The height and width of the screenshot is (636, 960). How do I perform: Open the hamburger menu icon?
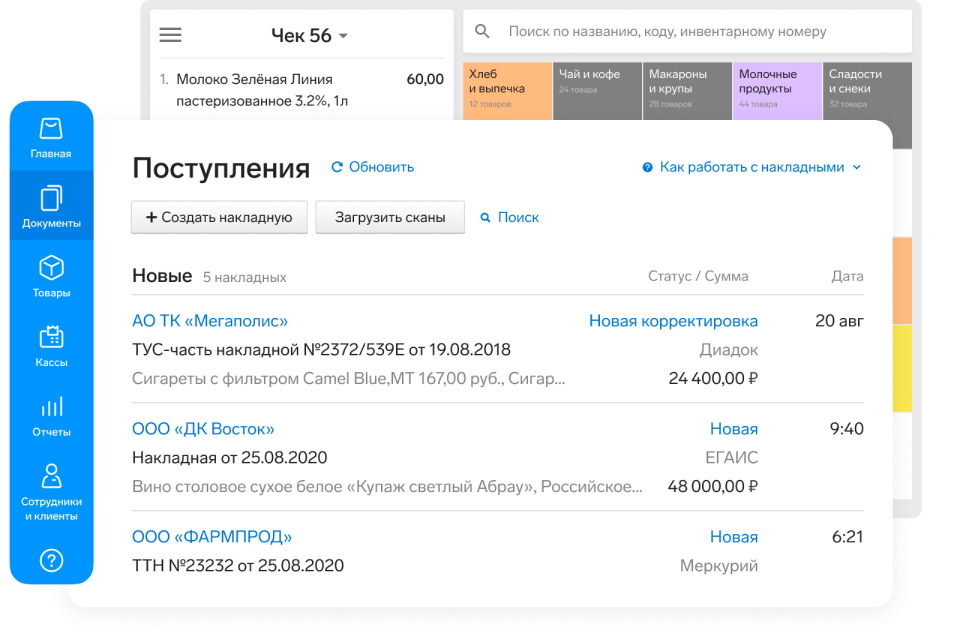[x=171, y=35]
